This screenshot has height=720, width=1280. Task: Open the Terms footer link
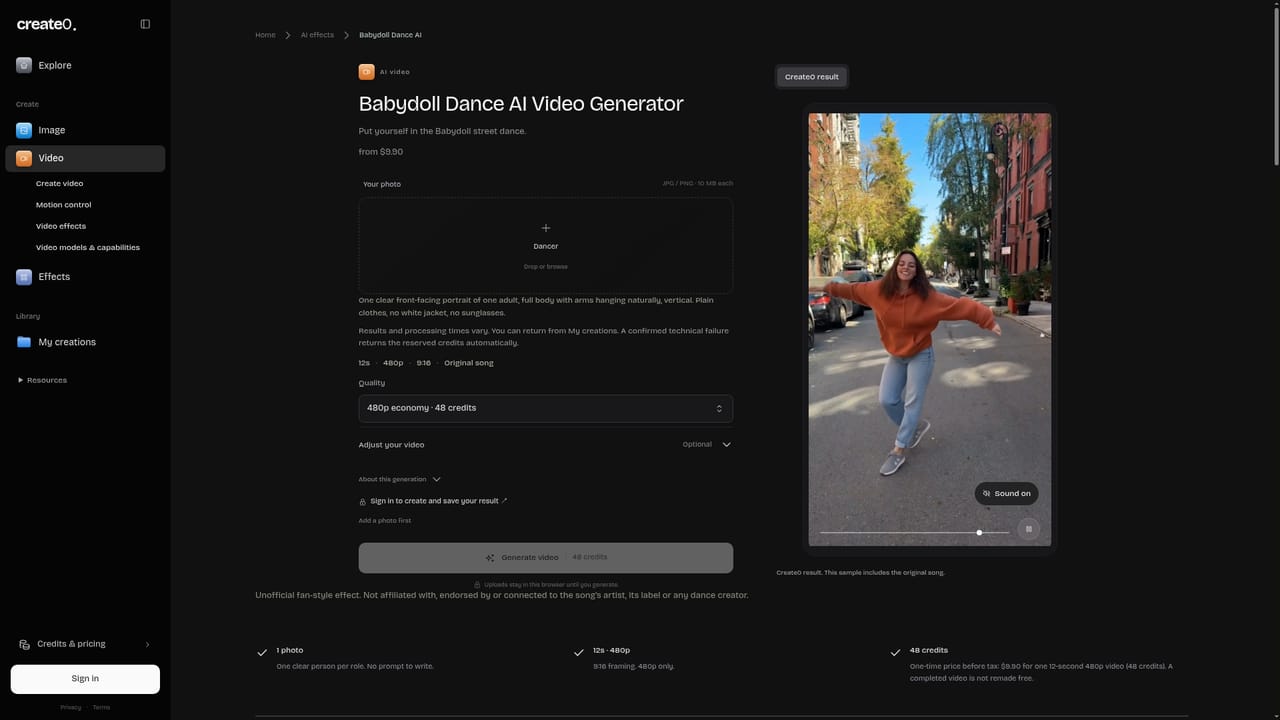tap(101, 707)
